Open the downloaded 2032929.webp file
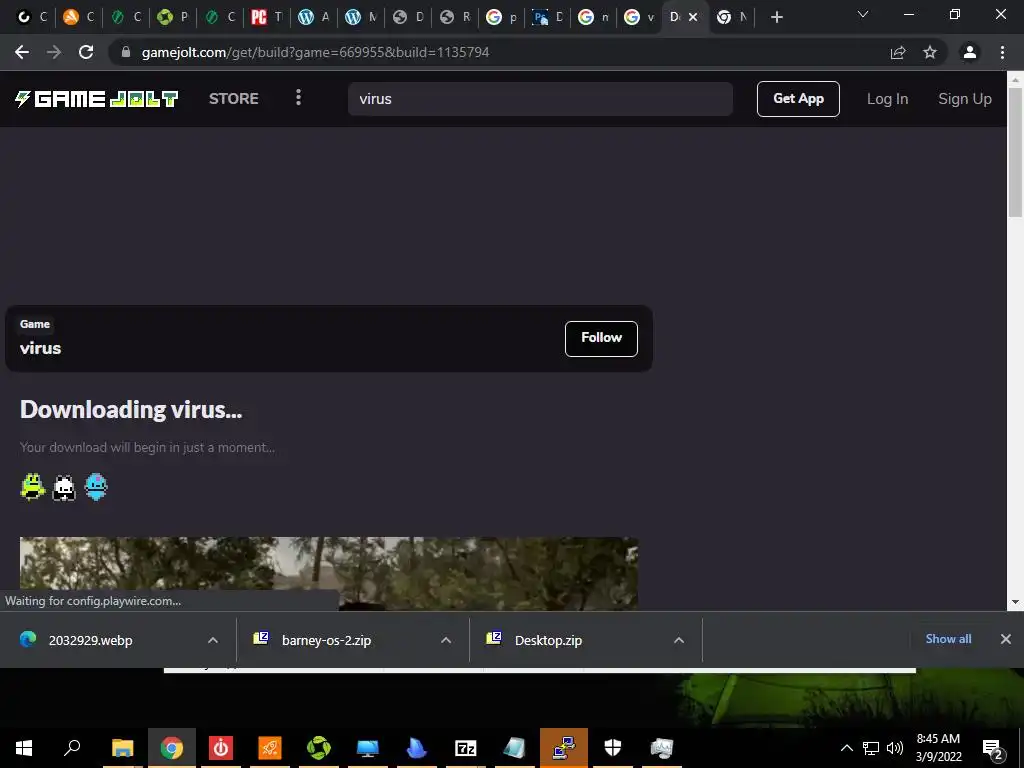This screenshot has width=1024, height=768. click(x=91, y=640)
